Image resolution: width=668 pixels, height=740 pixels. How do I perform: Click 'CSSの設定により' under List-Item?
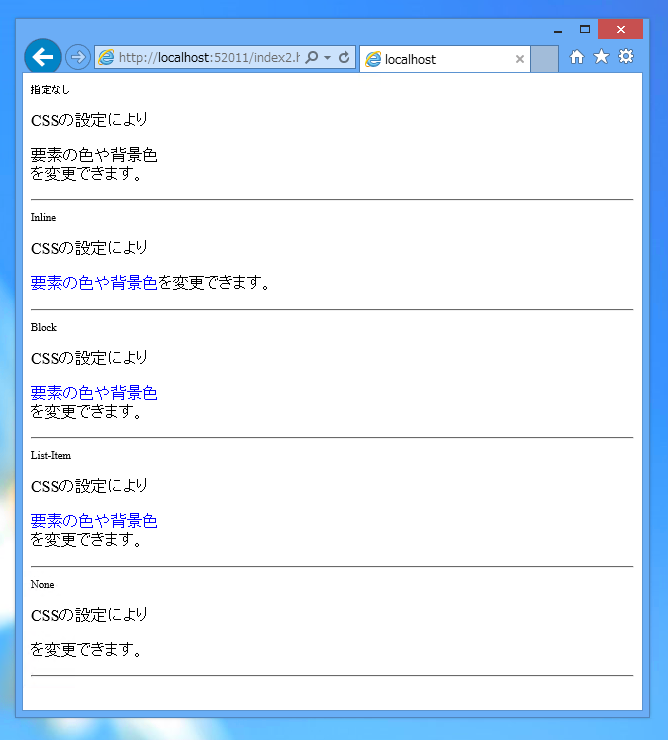(89, 486)
